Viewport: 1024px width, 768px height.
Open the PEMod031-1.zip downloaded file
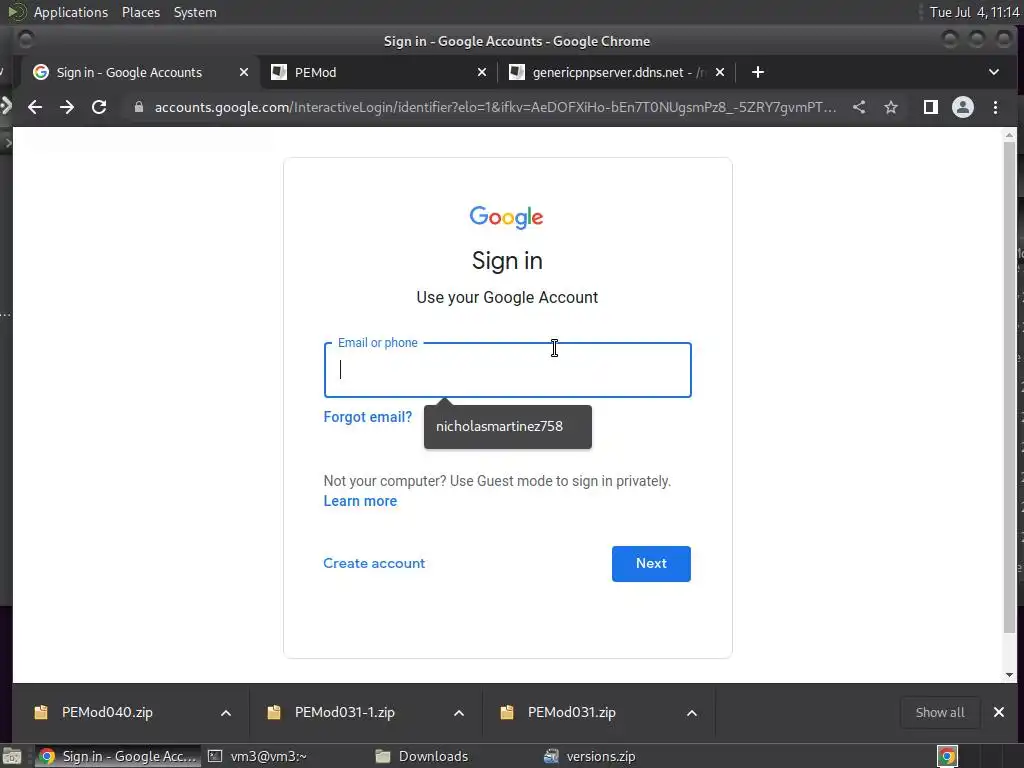345,712
